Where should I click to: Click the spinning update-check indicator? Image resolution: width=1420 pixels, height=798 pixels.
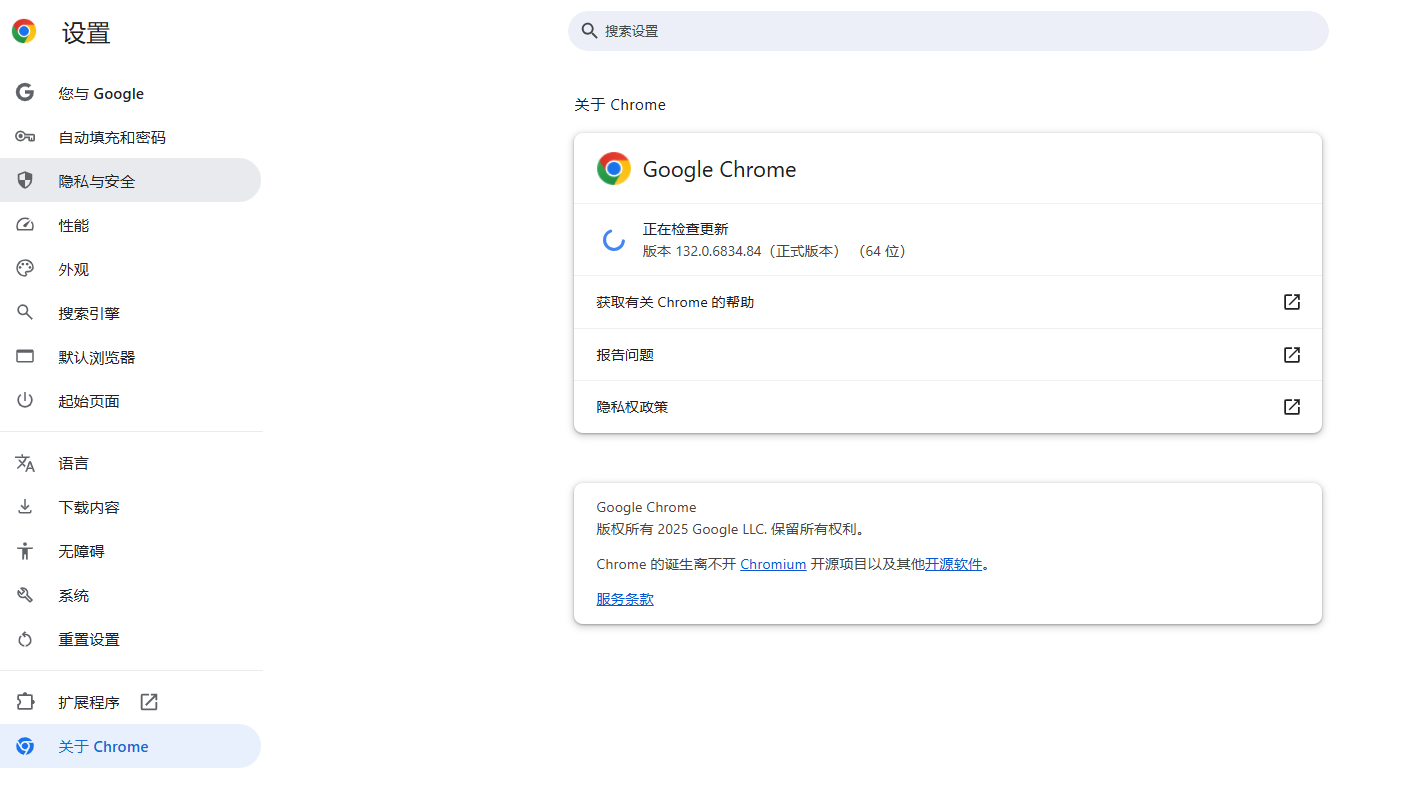click(x=614, y=240)
